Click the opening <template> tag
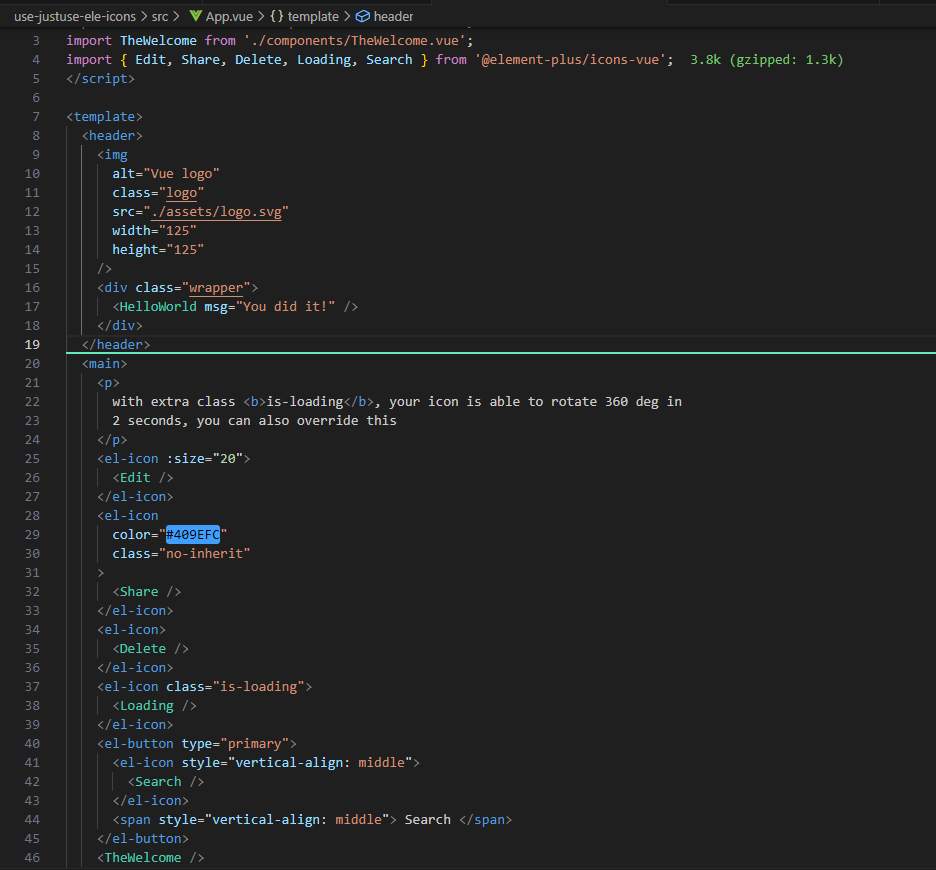The image size is (936, 870). coord(104,116)
